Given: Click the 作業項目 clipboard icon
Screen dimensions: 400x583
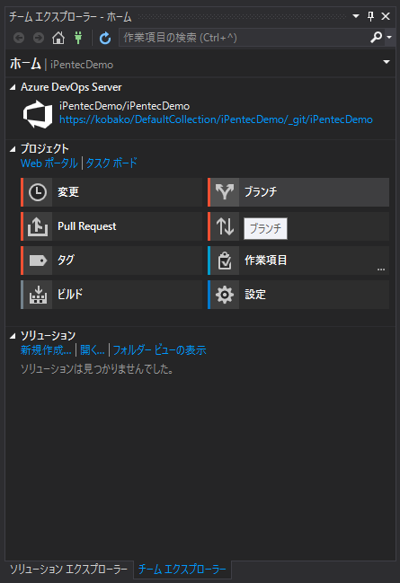Looking at the screenshot, I should click(x=225, y=260).
